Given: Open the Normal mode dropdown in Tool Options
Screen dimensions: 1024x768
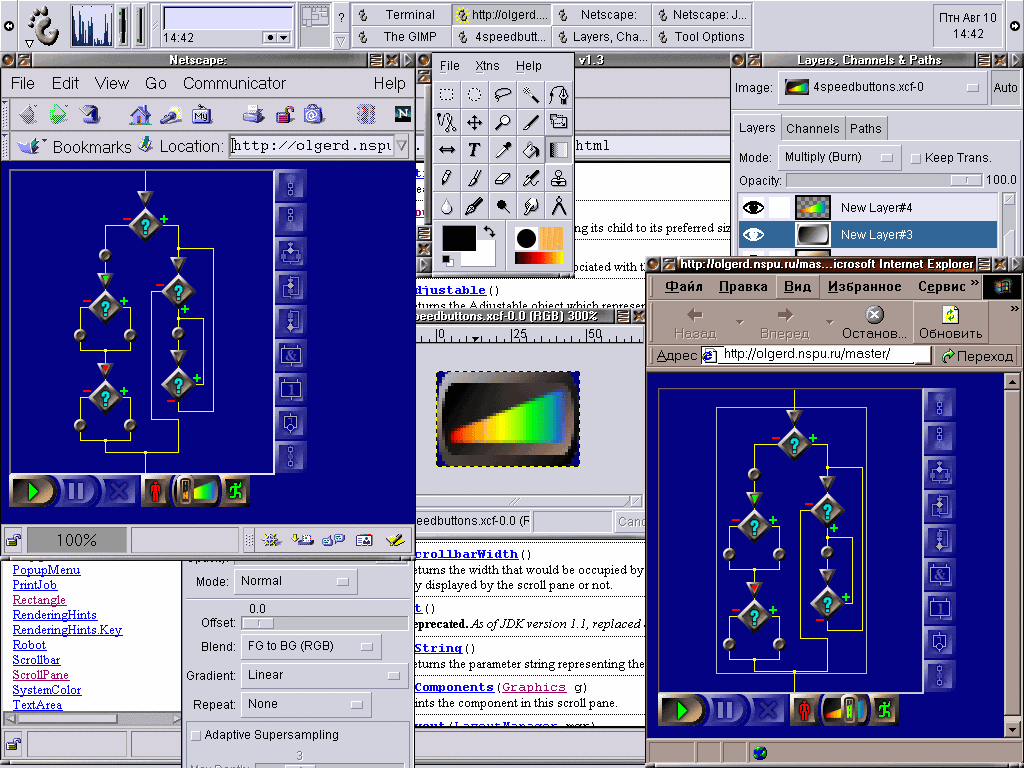Looking at the screenshot, I should pos(295,581).
